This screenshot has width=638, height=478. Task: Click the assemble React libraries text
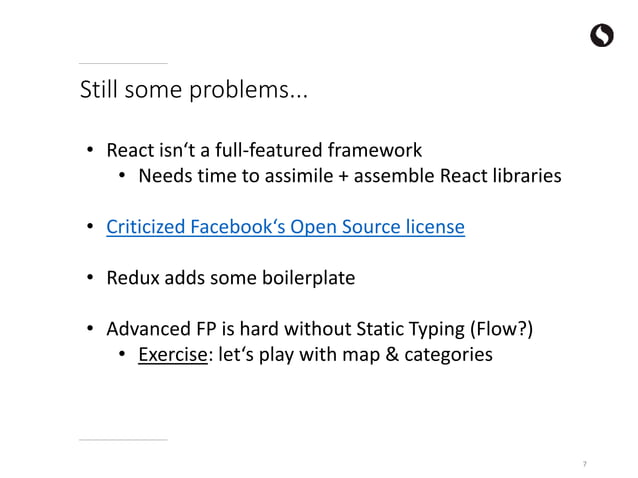point(458,176)
